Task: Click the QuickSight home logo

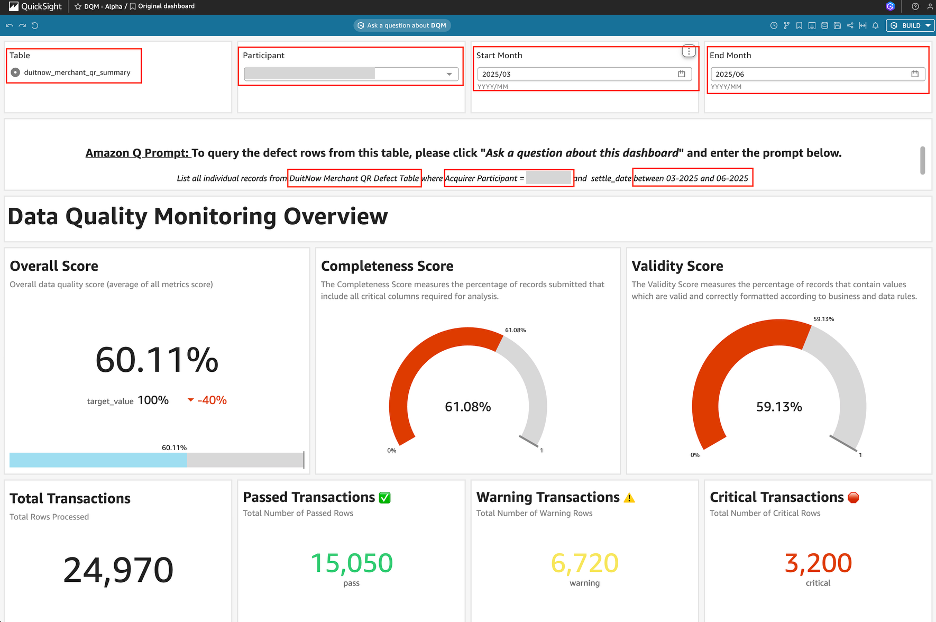Action: point(35,6)
